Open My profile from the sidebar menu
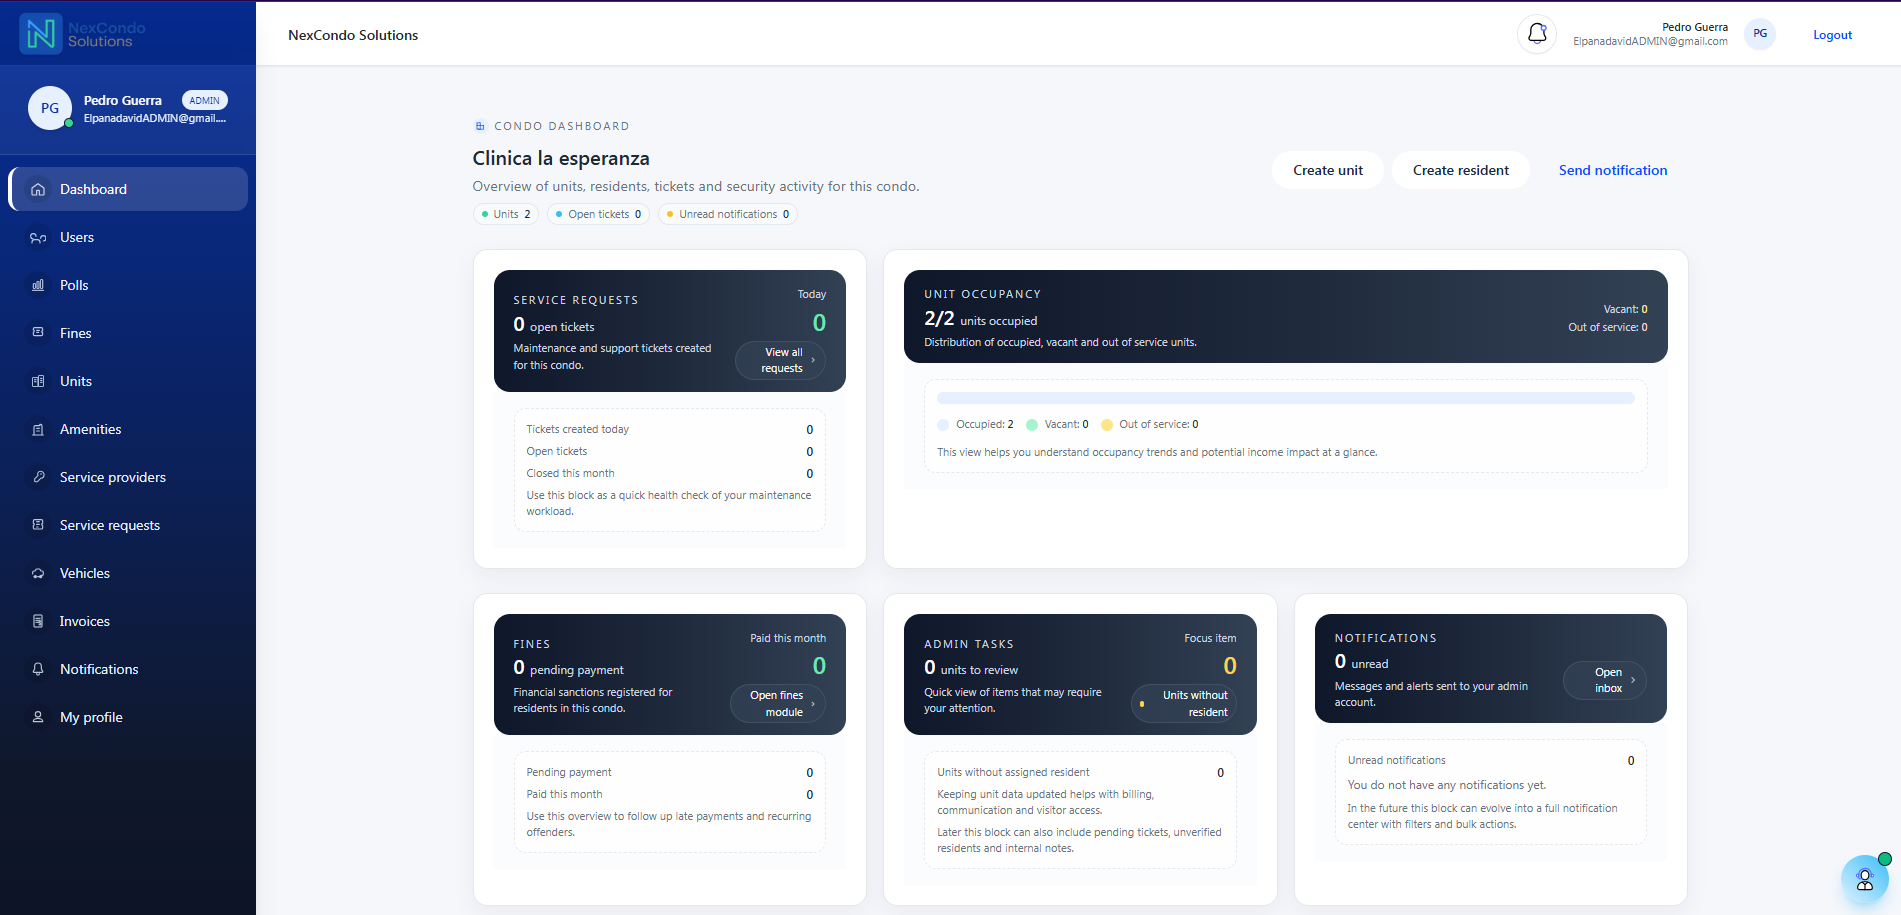 (x=90, y=717)
